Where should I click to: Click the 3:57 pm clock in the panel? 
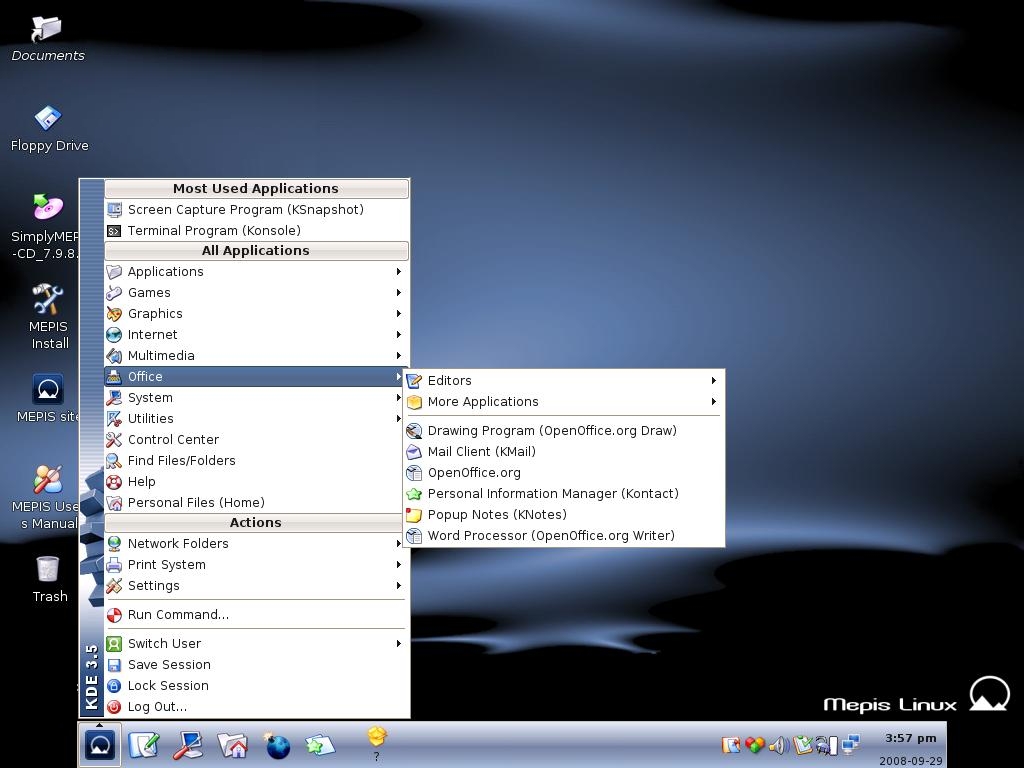(910, 738)
